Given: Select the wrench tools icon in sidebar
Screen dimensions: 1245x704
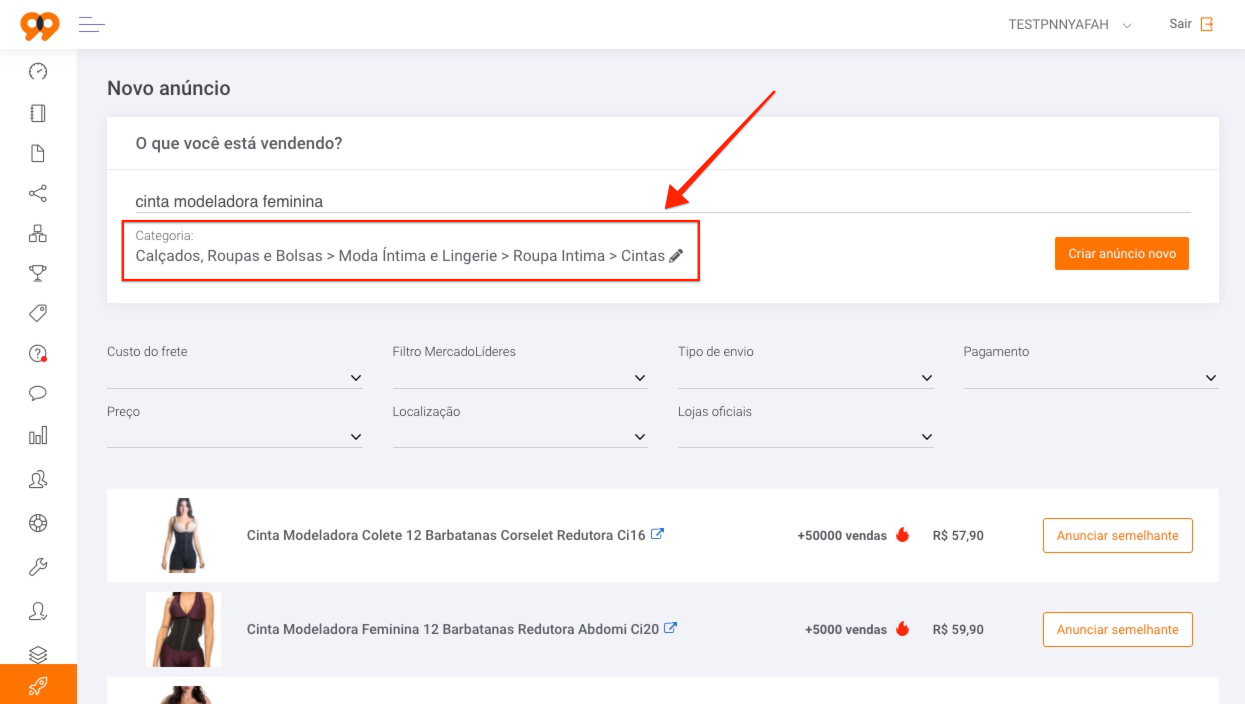Looking at the screenshot, I should click(x=38, y=567).
